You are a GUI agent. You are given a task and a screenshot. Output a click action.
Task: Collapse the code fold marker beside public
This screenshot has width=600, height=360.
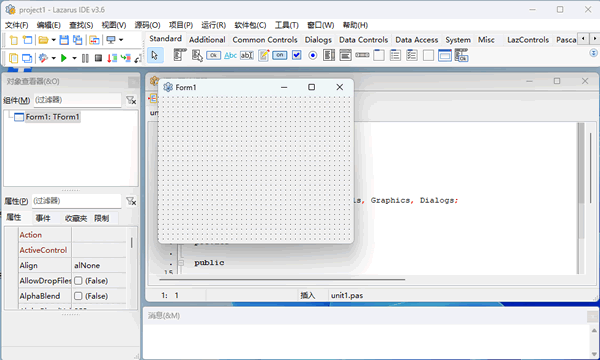point(181,263)
